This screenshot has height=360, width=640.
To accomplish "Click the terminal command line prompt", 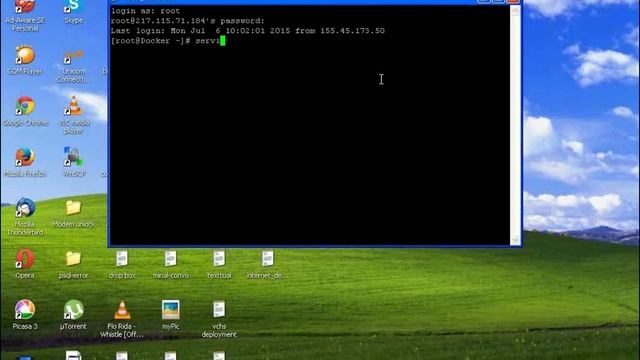I will pos(168,41).
